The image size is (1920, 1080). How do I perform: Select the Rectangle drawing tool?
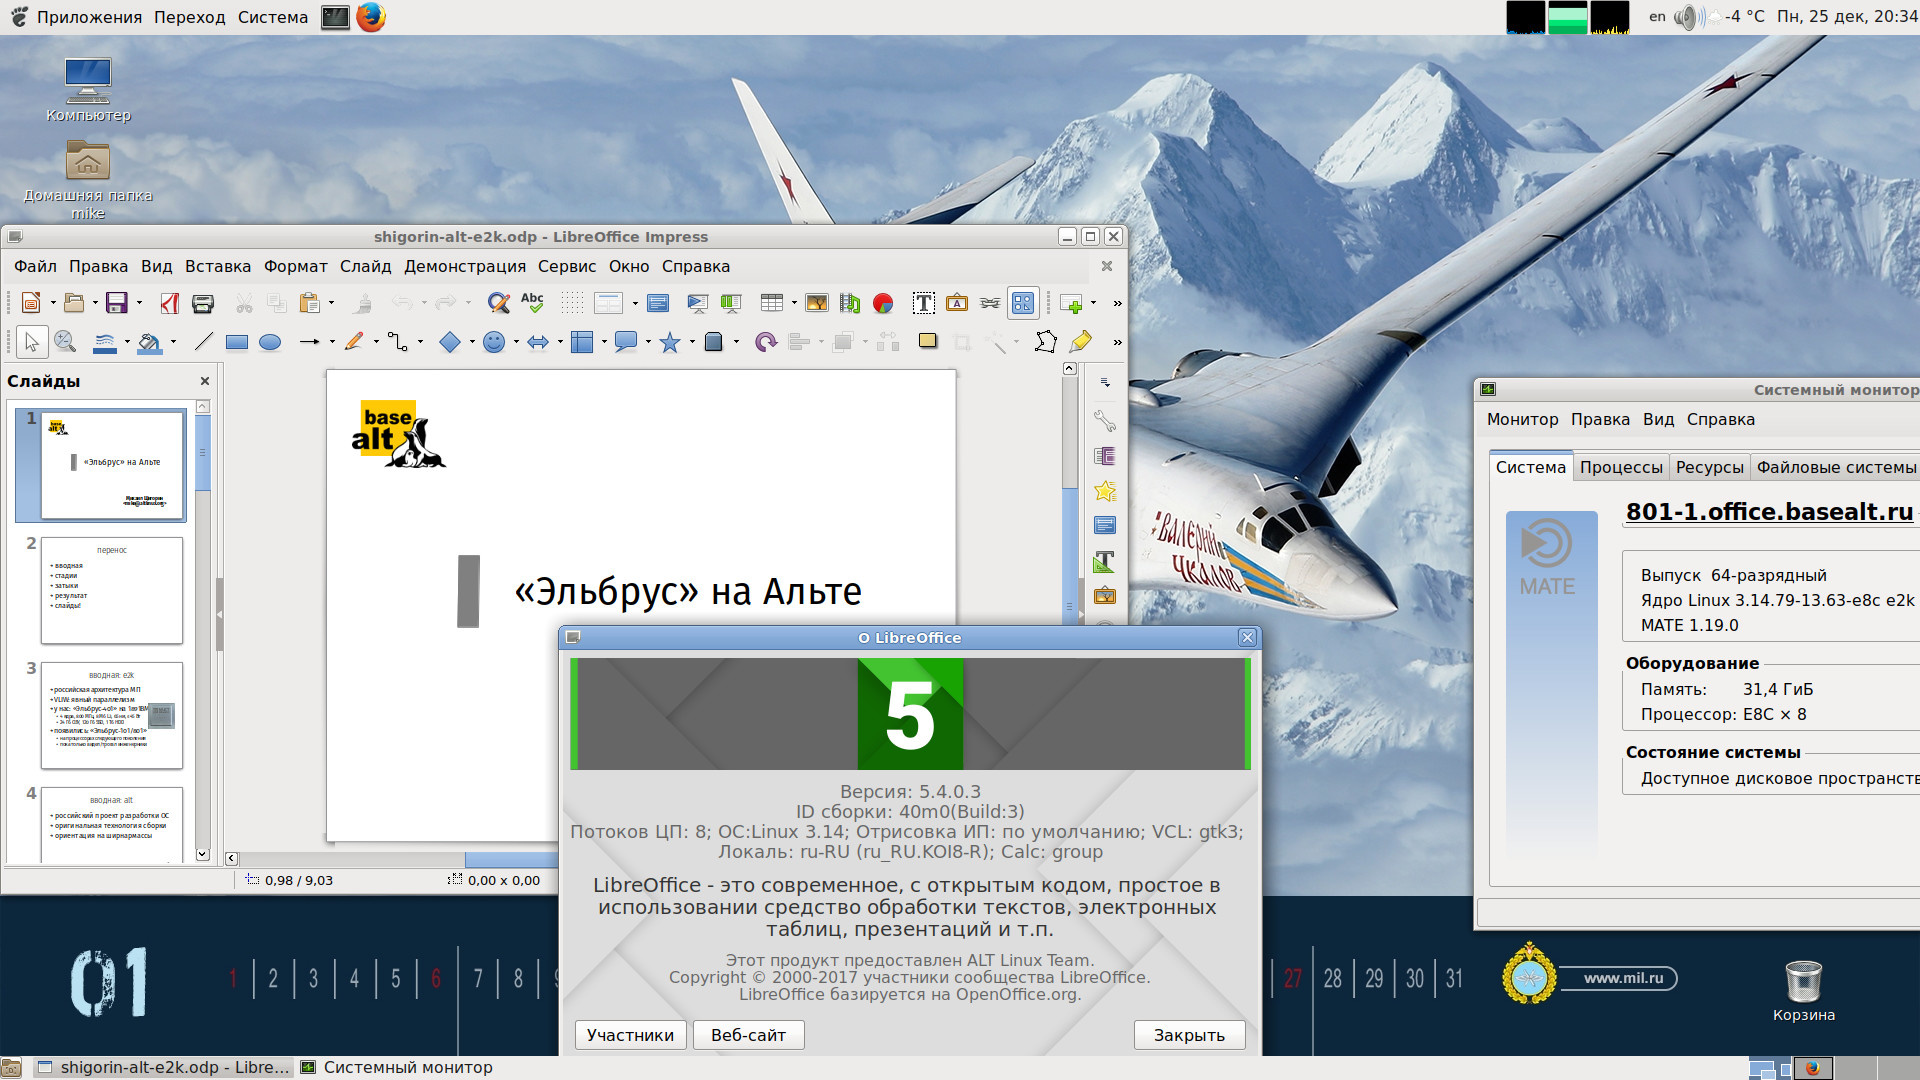237,342
